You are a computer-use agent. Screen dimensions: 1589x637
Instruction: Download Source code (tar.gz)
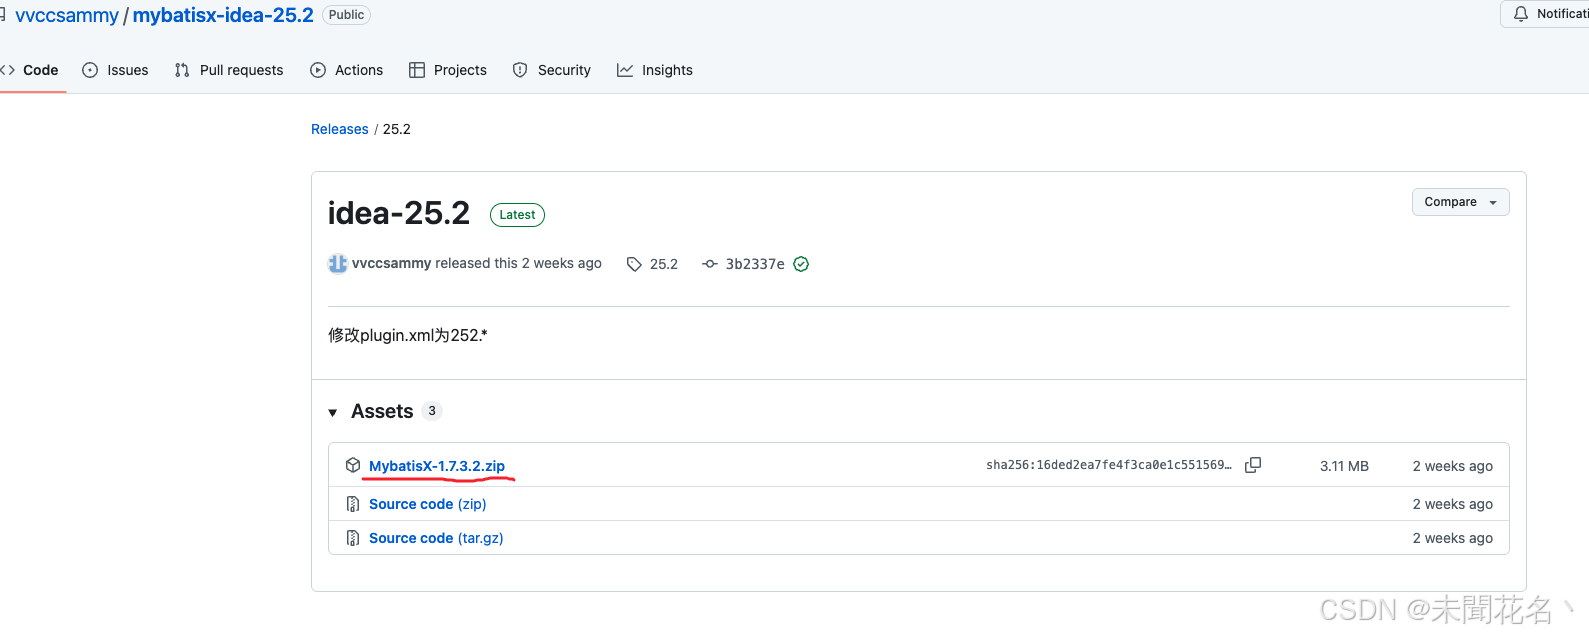tap(436, 538)
